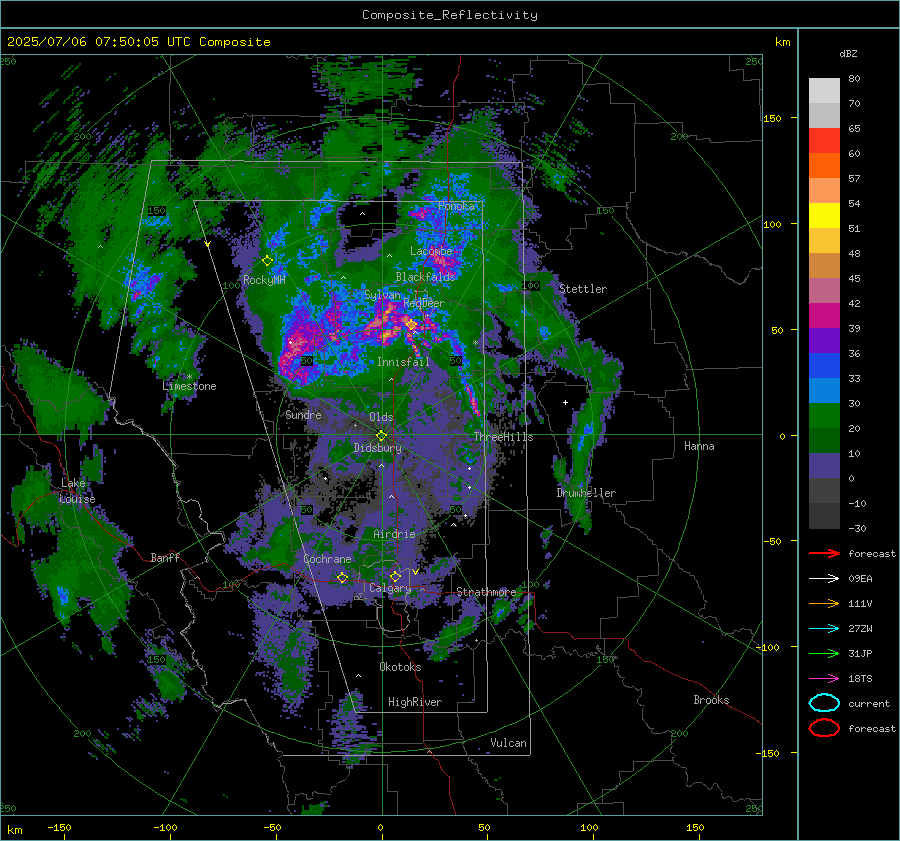Click the Drumheller city label

(586, 493)
